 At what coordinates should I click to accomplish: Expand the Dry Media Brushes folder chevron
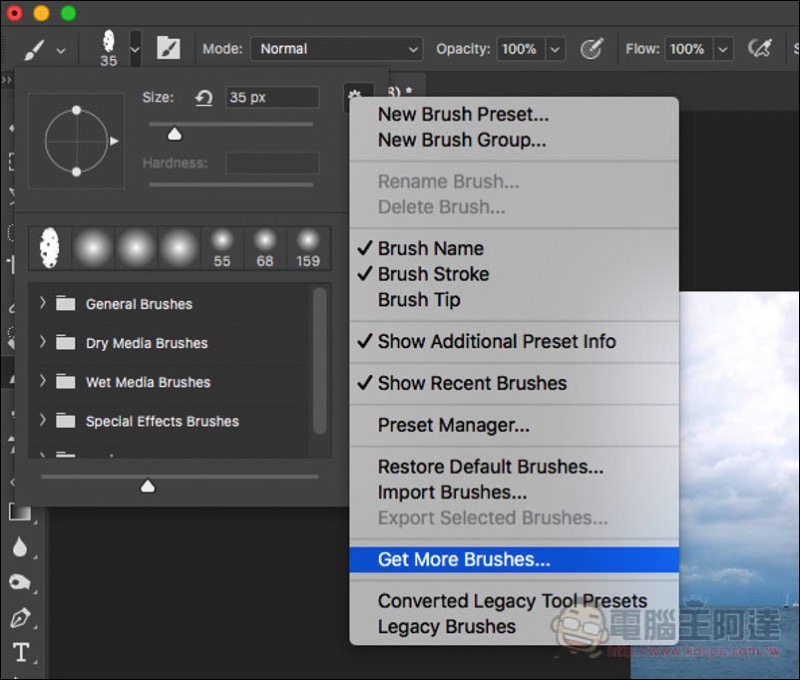pyautogui.click(x=43, y=342)
